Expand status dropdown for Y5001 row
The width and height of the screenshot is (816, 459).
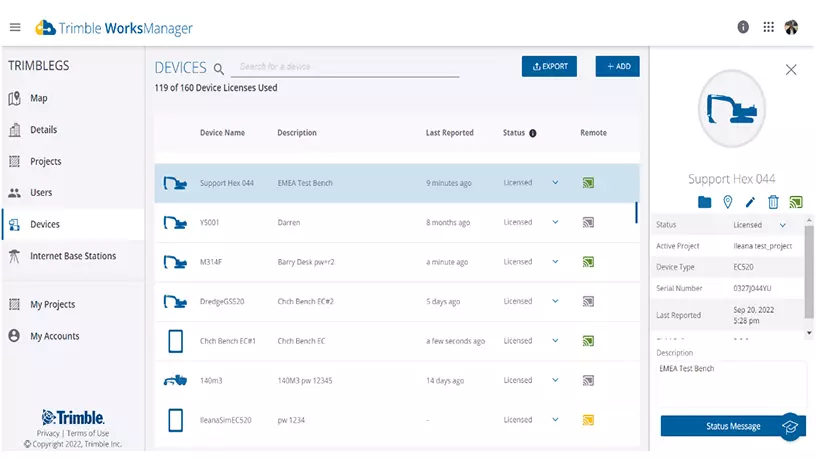(x=555, y=222)
